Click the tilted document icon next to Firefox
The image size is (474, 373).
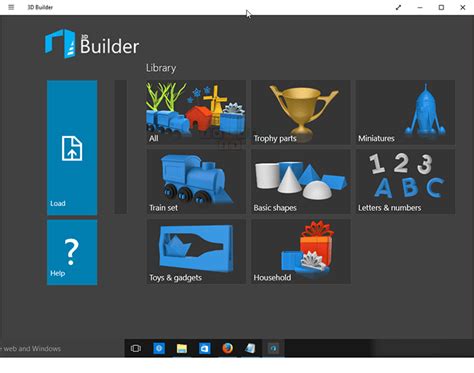250,348
